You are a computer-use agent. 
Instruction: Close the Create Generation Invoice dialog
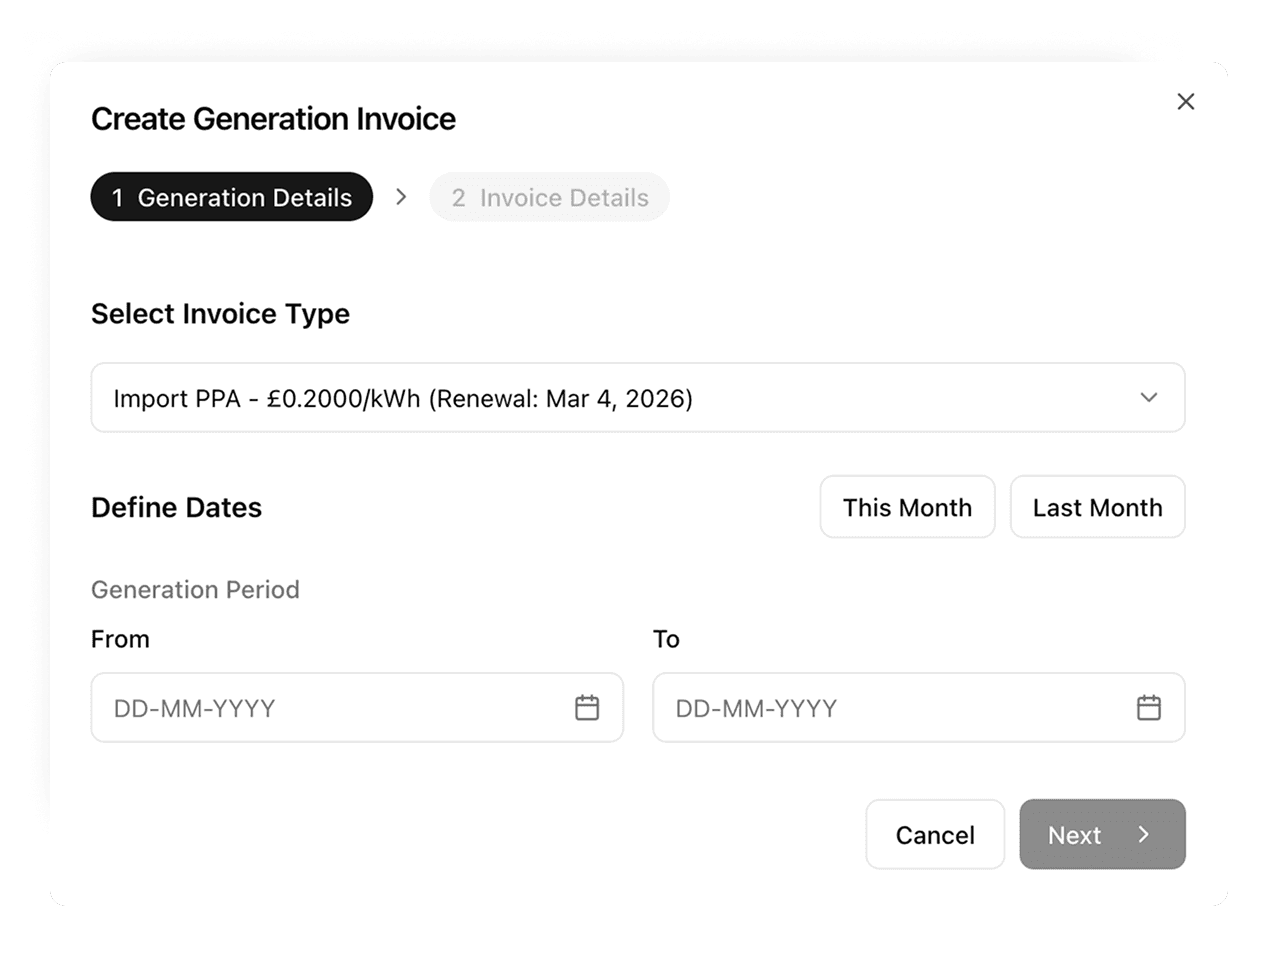[1186, 102]
